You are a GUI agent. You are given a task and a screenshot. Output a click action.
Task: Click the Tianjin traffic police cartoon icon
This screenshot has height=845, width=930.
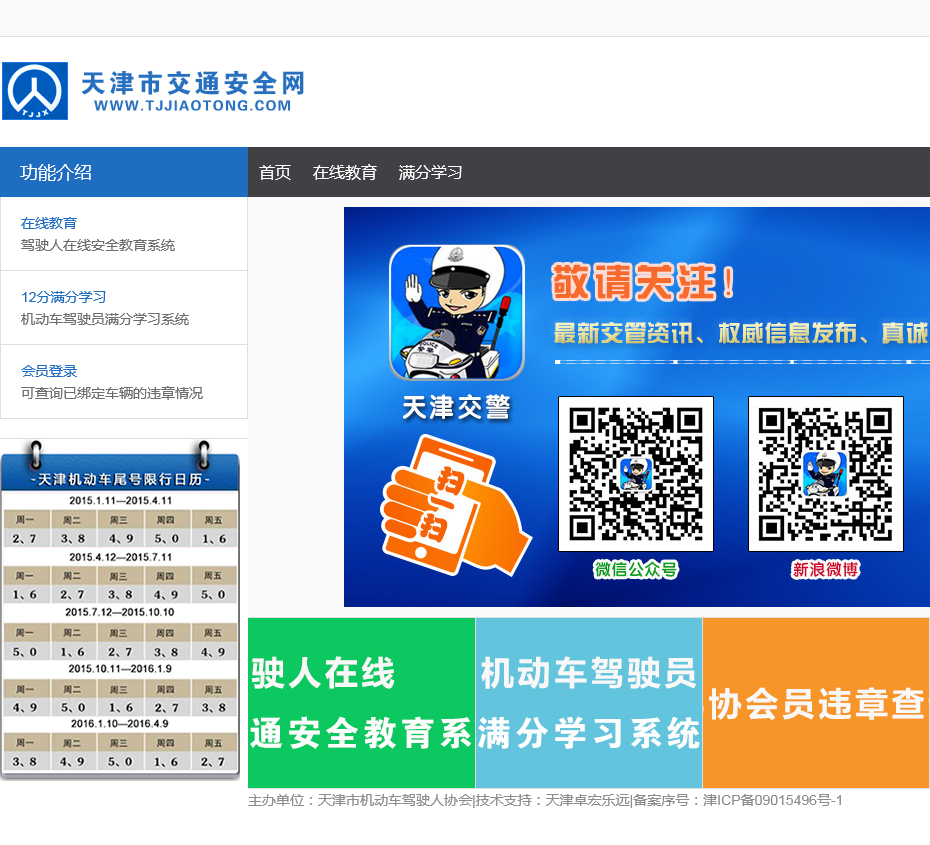(457, 313)
